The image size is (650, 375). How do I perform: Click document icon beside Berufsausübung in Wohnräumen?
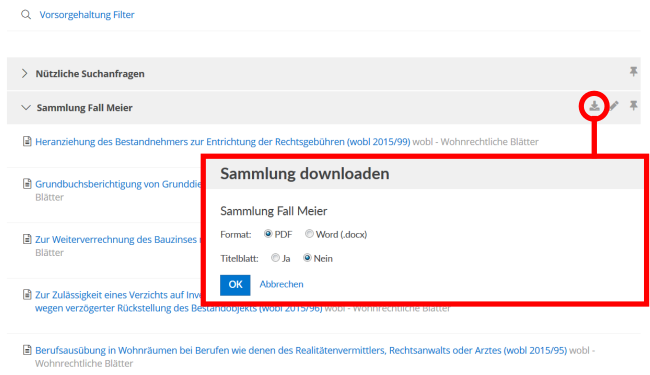tap(27, 350)
